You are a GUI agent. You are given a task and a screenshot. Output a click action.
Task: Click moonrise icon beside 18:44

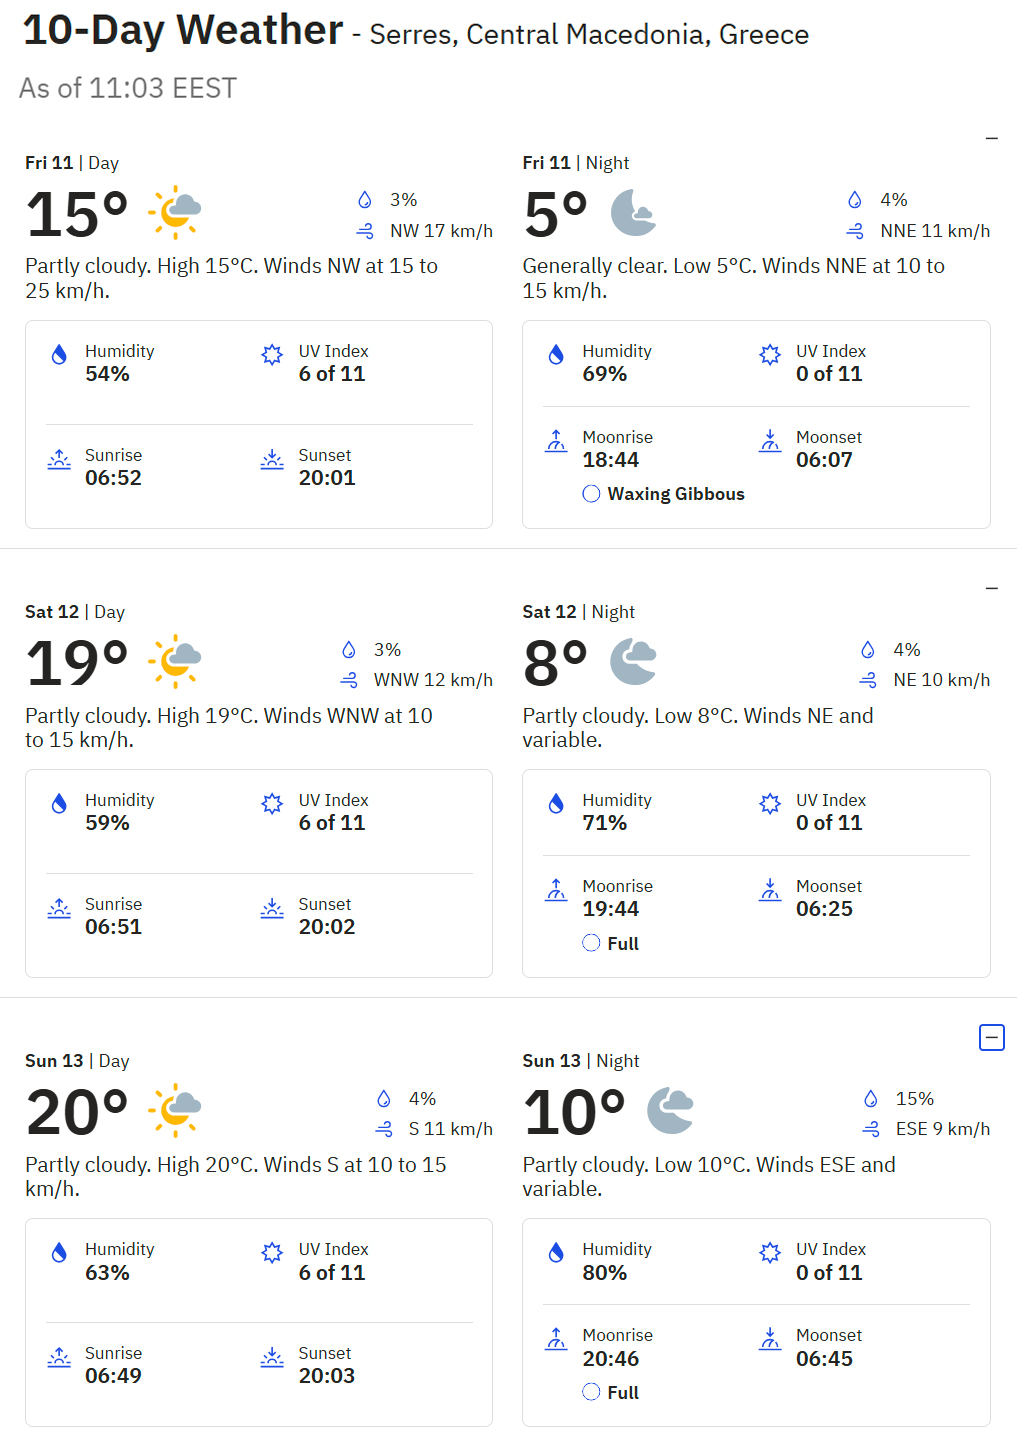556,440
